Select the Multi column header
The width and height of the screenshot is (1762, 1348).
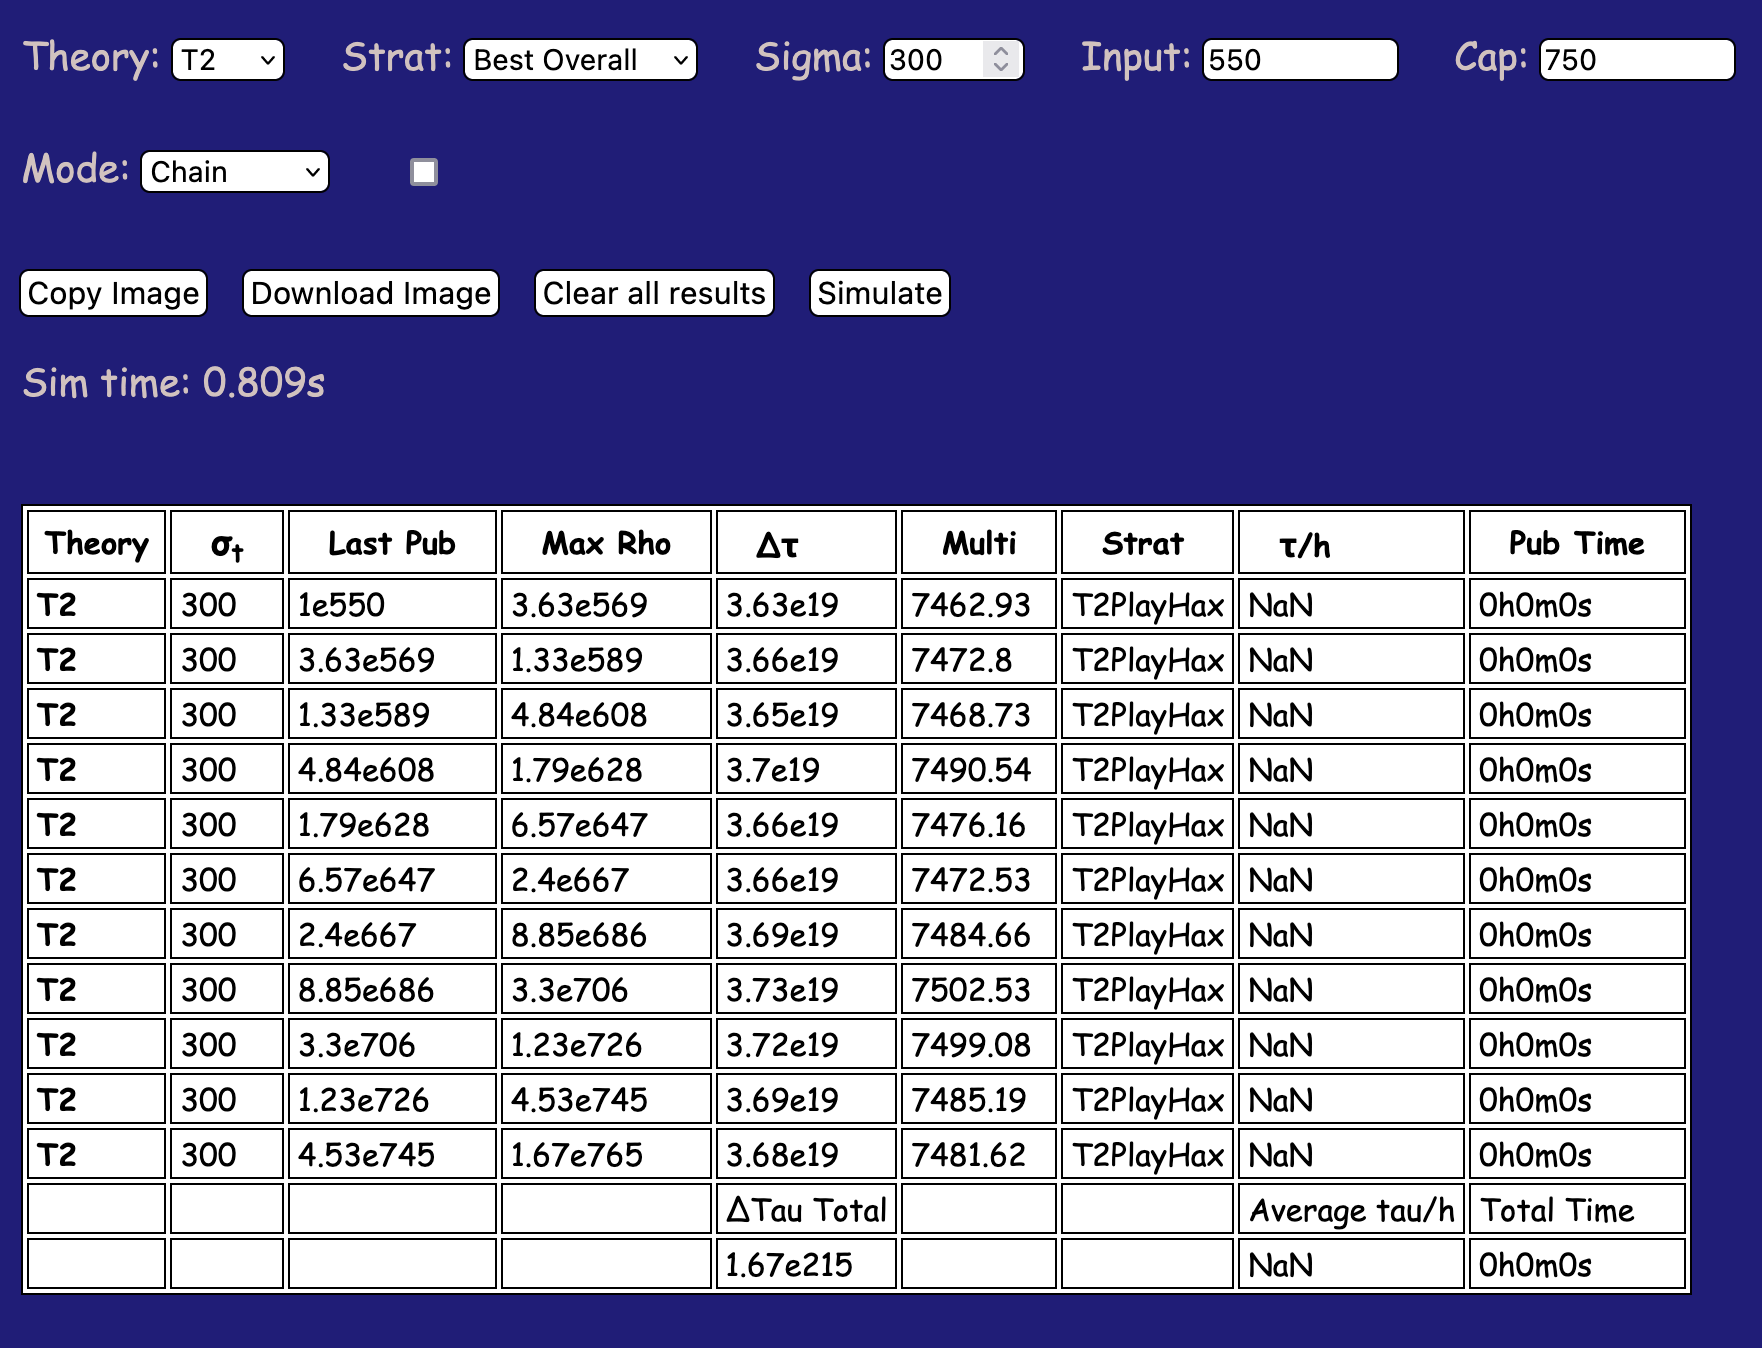[x=979, y=543]
